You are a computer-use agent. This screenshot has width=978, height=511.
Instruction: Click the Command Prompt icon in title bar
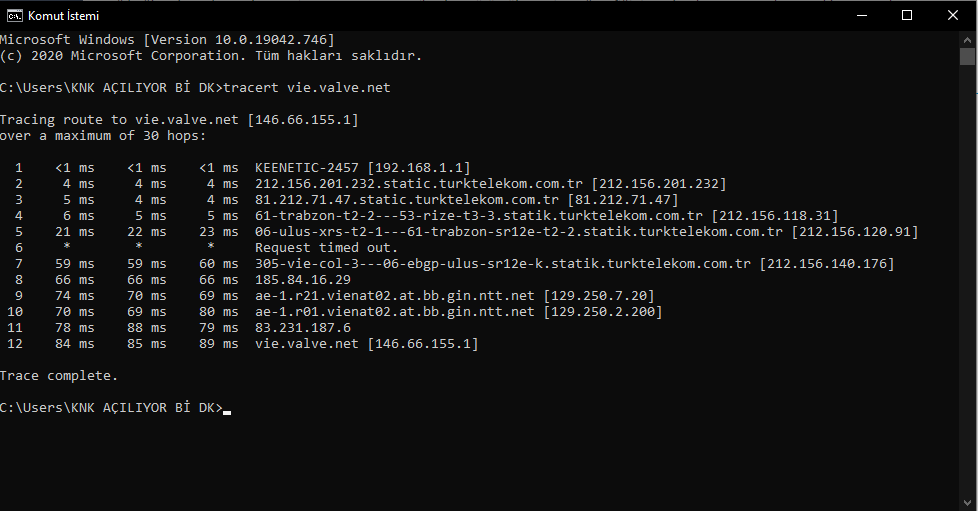tap(14, 16)
